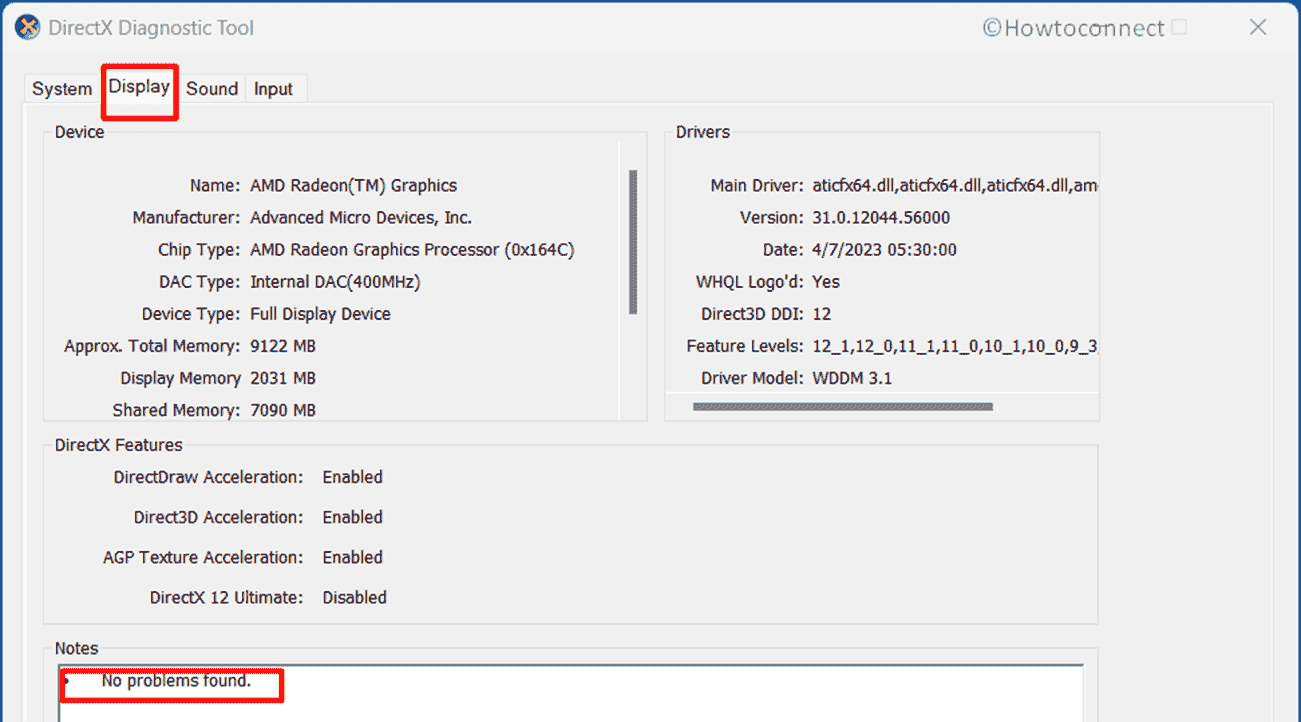Open the Sound tab

212,89
